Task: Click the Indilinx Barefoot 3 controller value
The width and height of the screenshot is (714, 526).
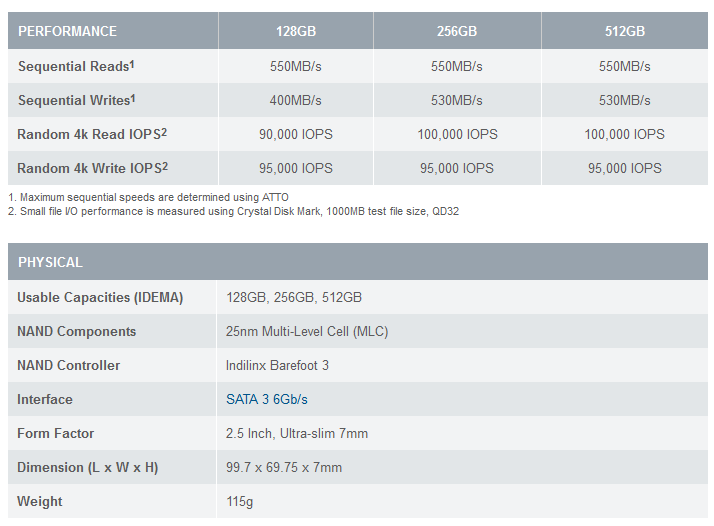Action: tap(277, 365)
